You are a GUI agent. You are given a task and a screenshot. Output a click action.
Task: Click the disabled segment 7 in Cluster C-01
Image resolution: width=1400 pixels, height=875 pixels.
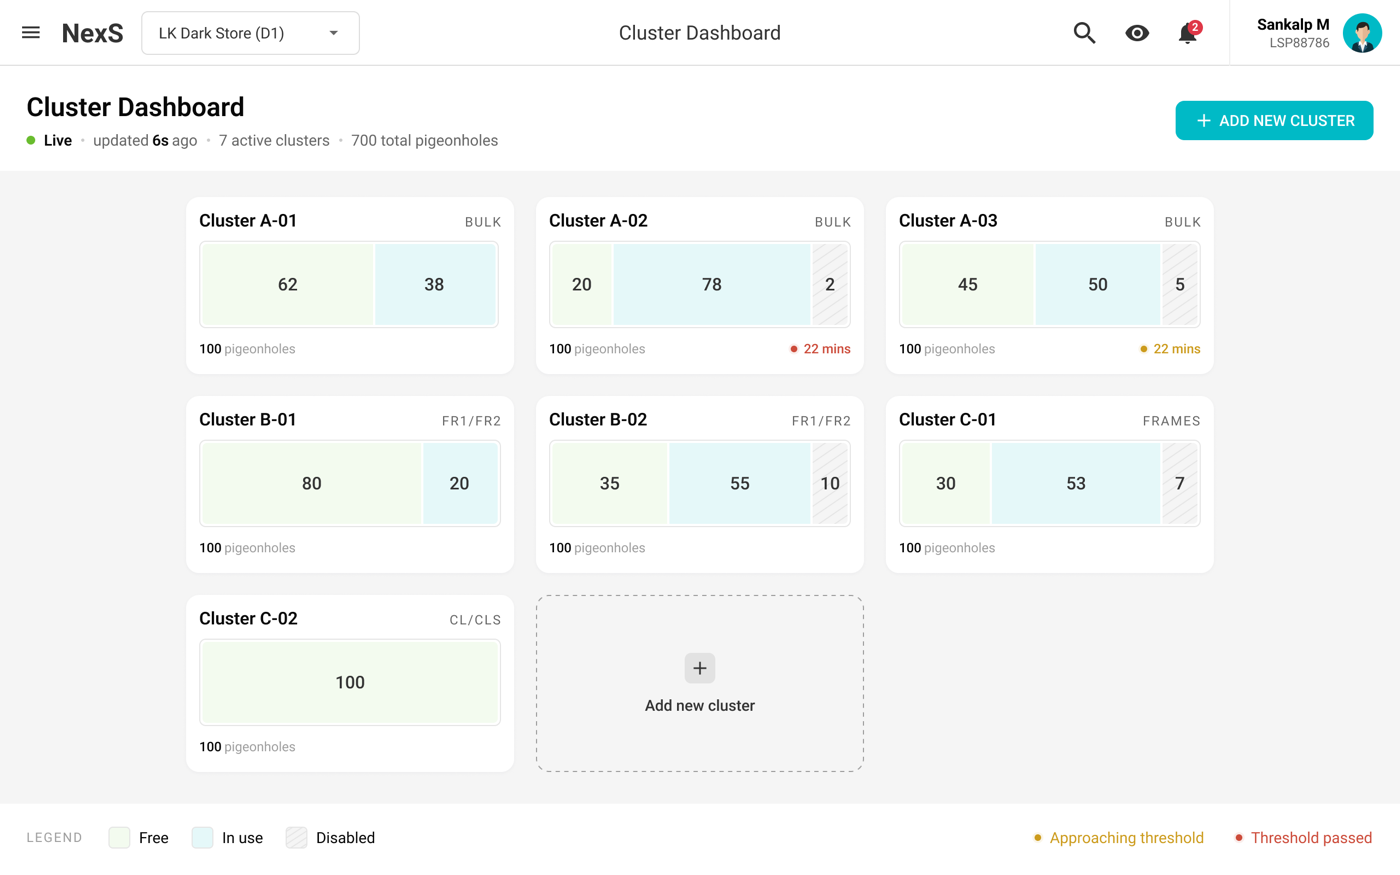click(x=1180, y=483)
